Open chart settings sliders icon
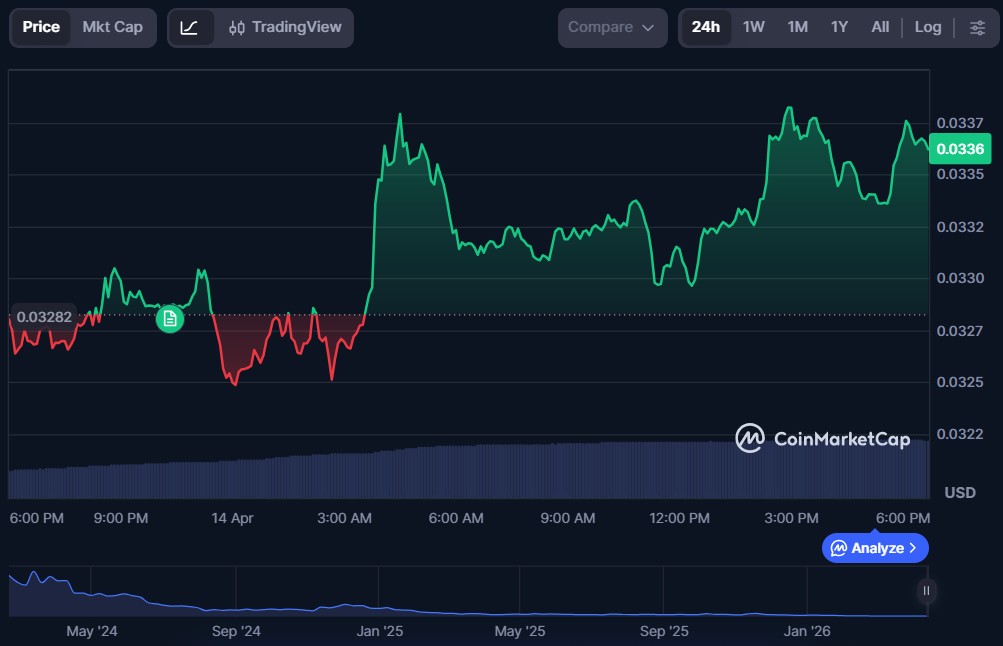The image size is (1003, 646). point(977,27)
